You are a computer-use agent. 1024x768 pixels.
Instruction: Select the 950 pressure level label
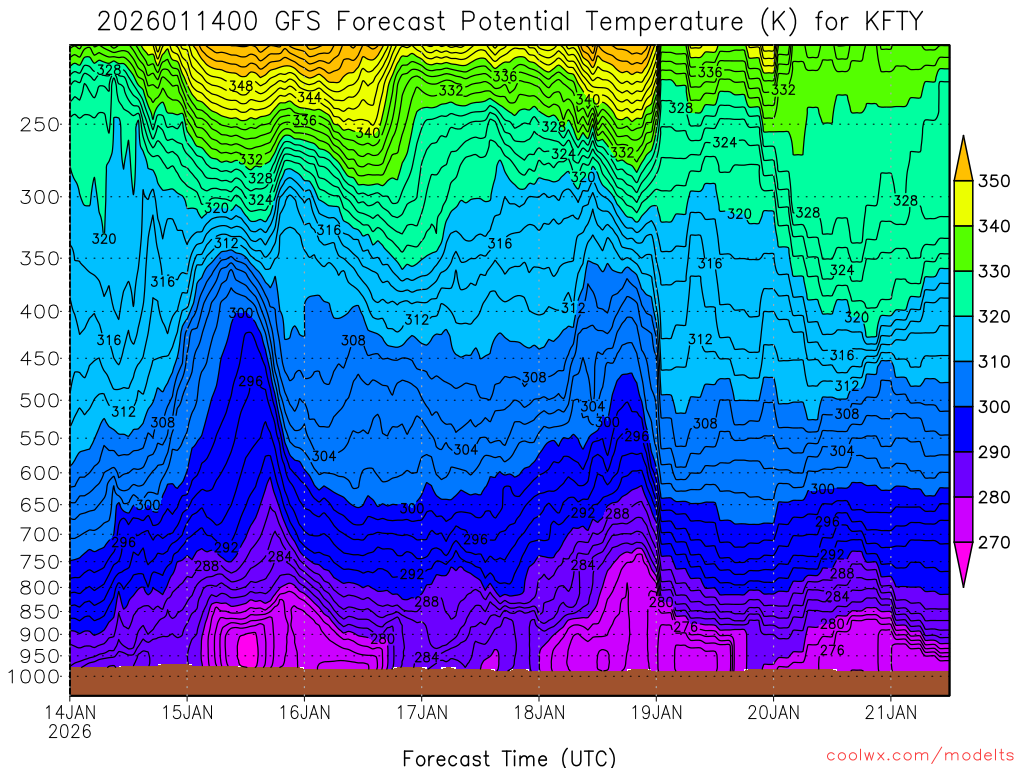click(40, 656)
